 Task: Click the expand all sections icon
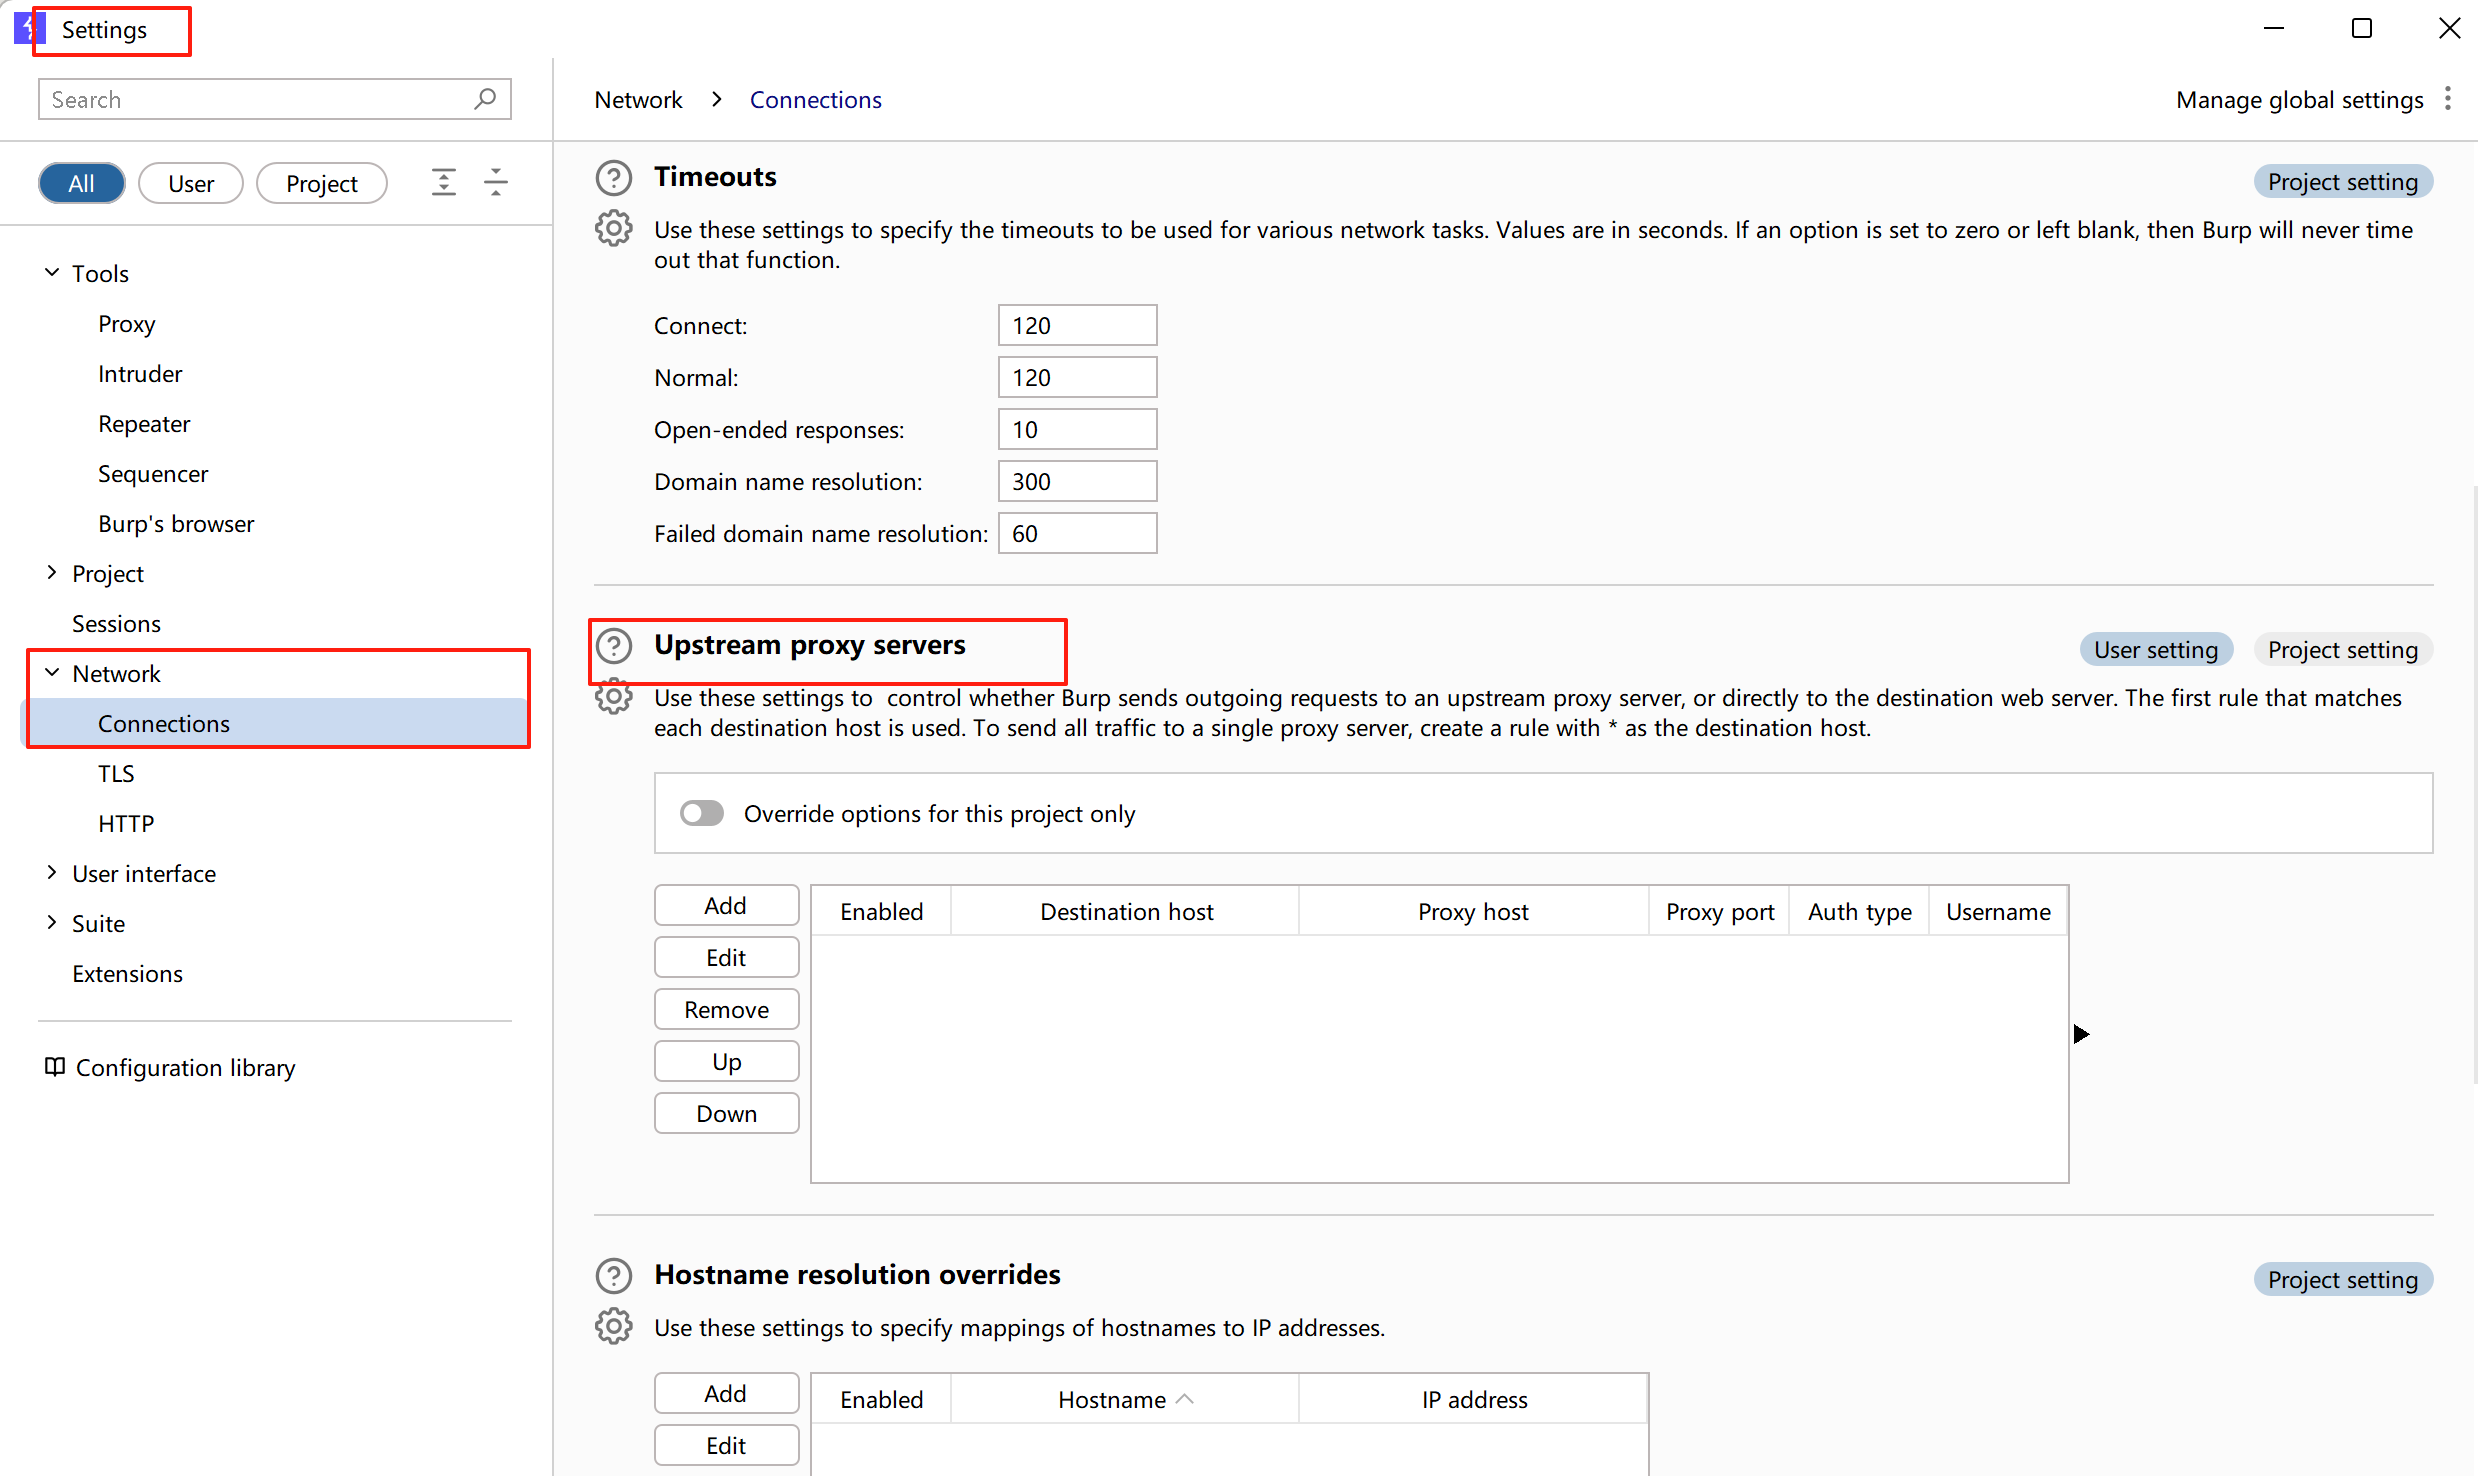click(x=443, y=183)
